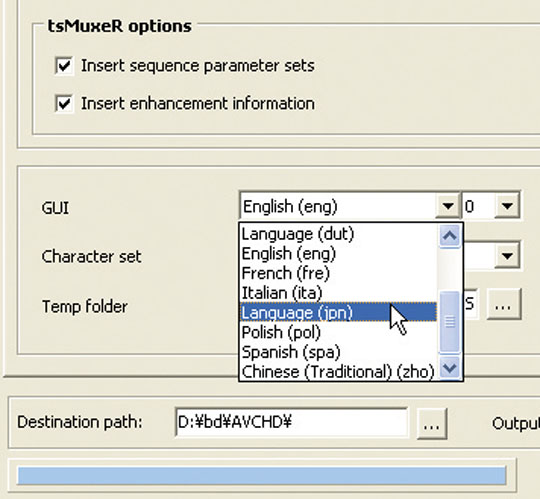
Task: Open the GUI language dropdown arrow
Action: [x=447, y=206]
